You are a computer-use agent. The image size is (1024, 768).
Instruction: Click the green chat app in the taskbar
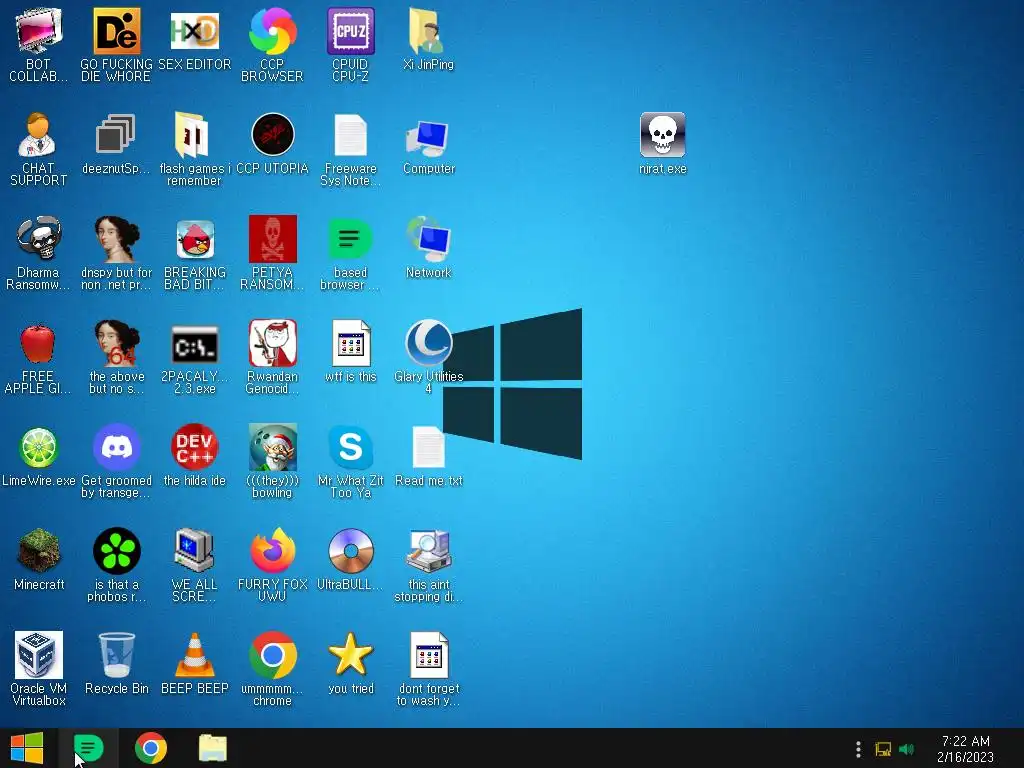tap(88, 748)
